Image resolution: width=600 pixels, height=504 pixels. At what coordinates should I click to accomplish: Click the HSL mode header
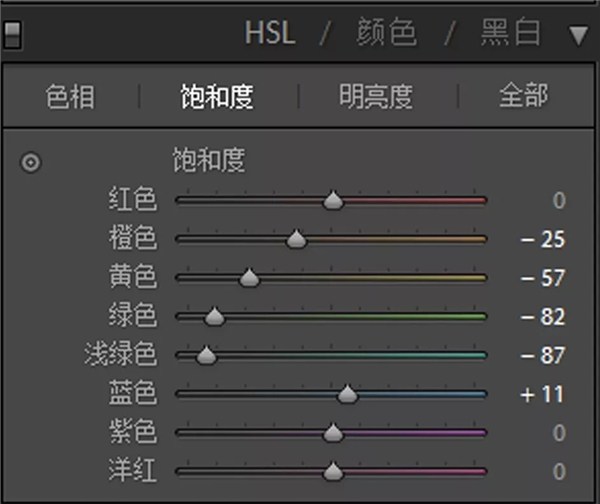point(270,33)
